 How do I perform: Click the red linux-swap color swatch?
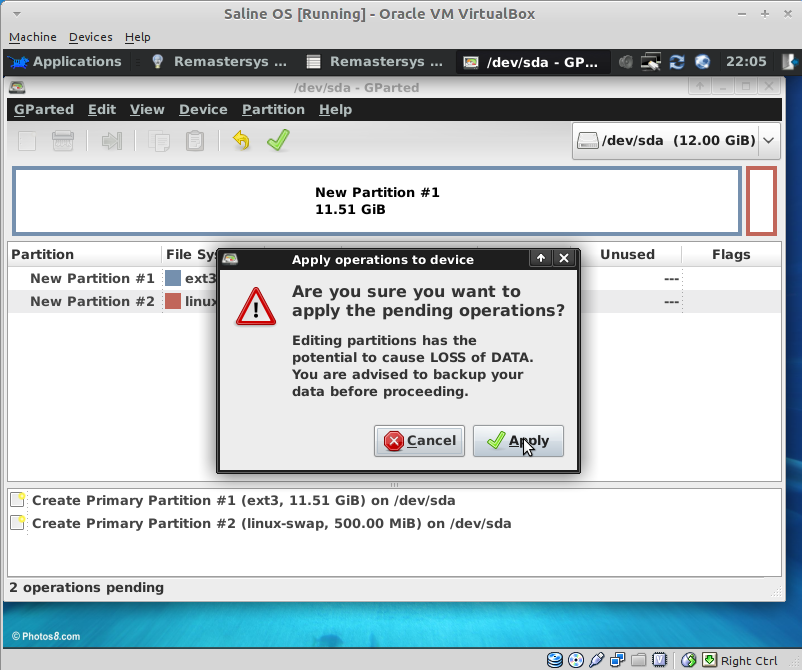[x=173, y=301]
